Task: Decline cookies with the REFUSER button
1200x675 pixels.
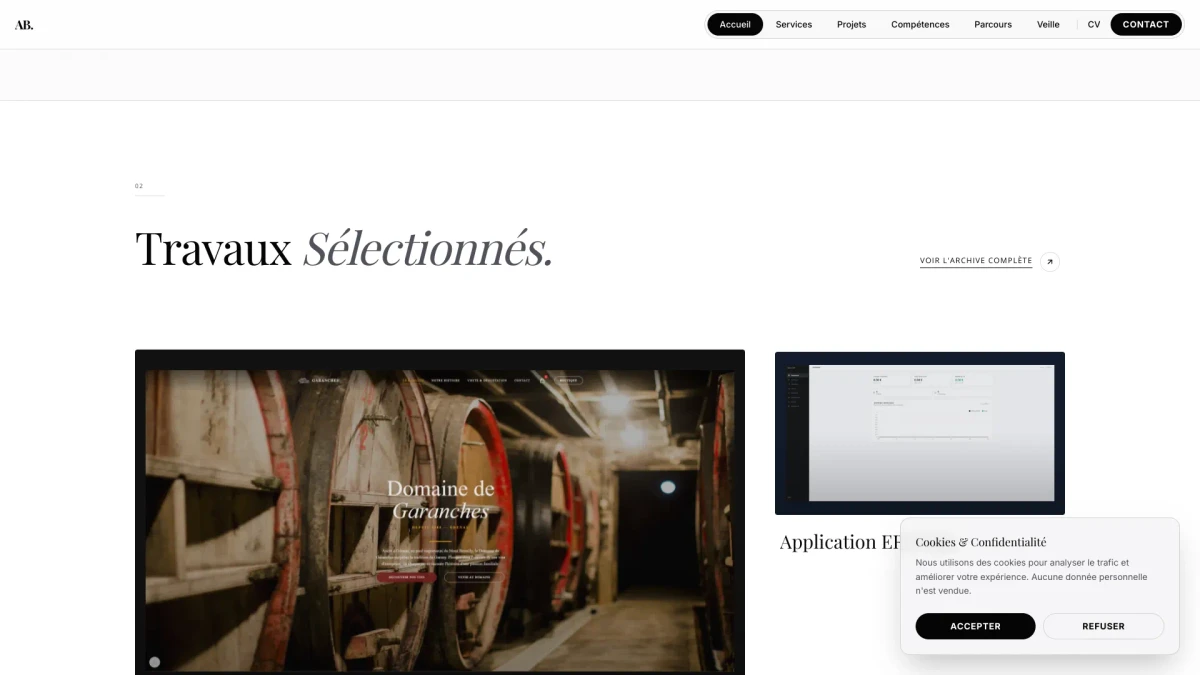Action: pos(1104,626)
